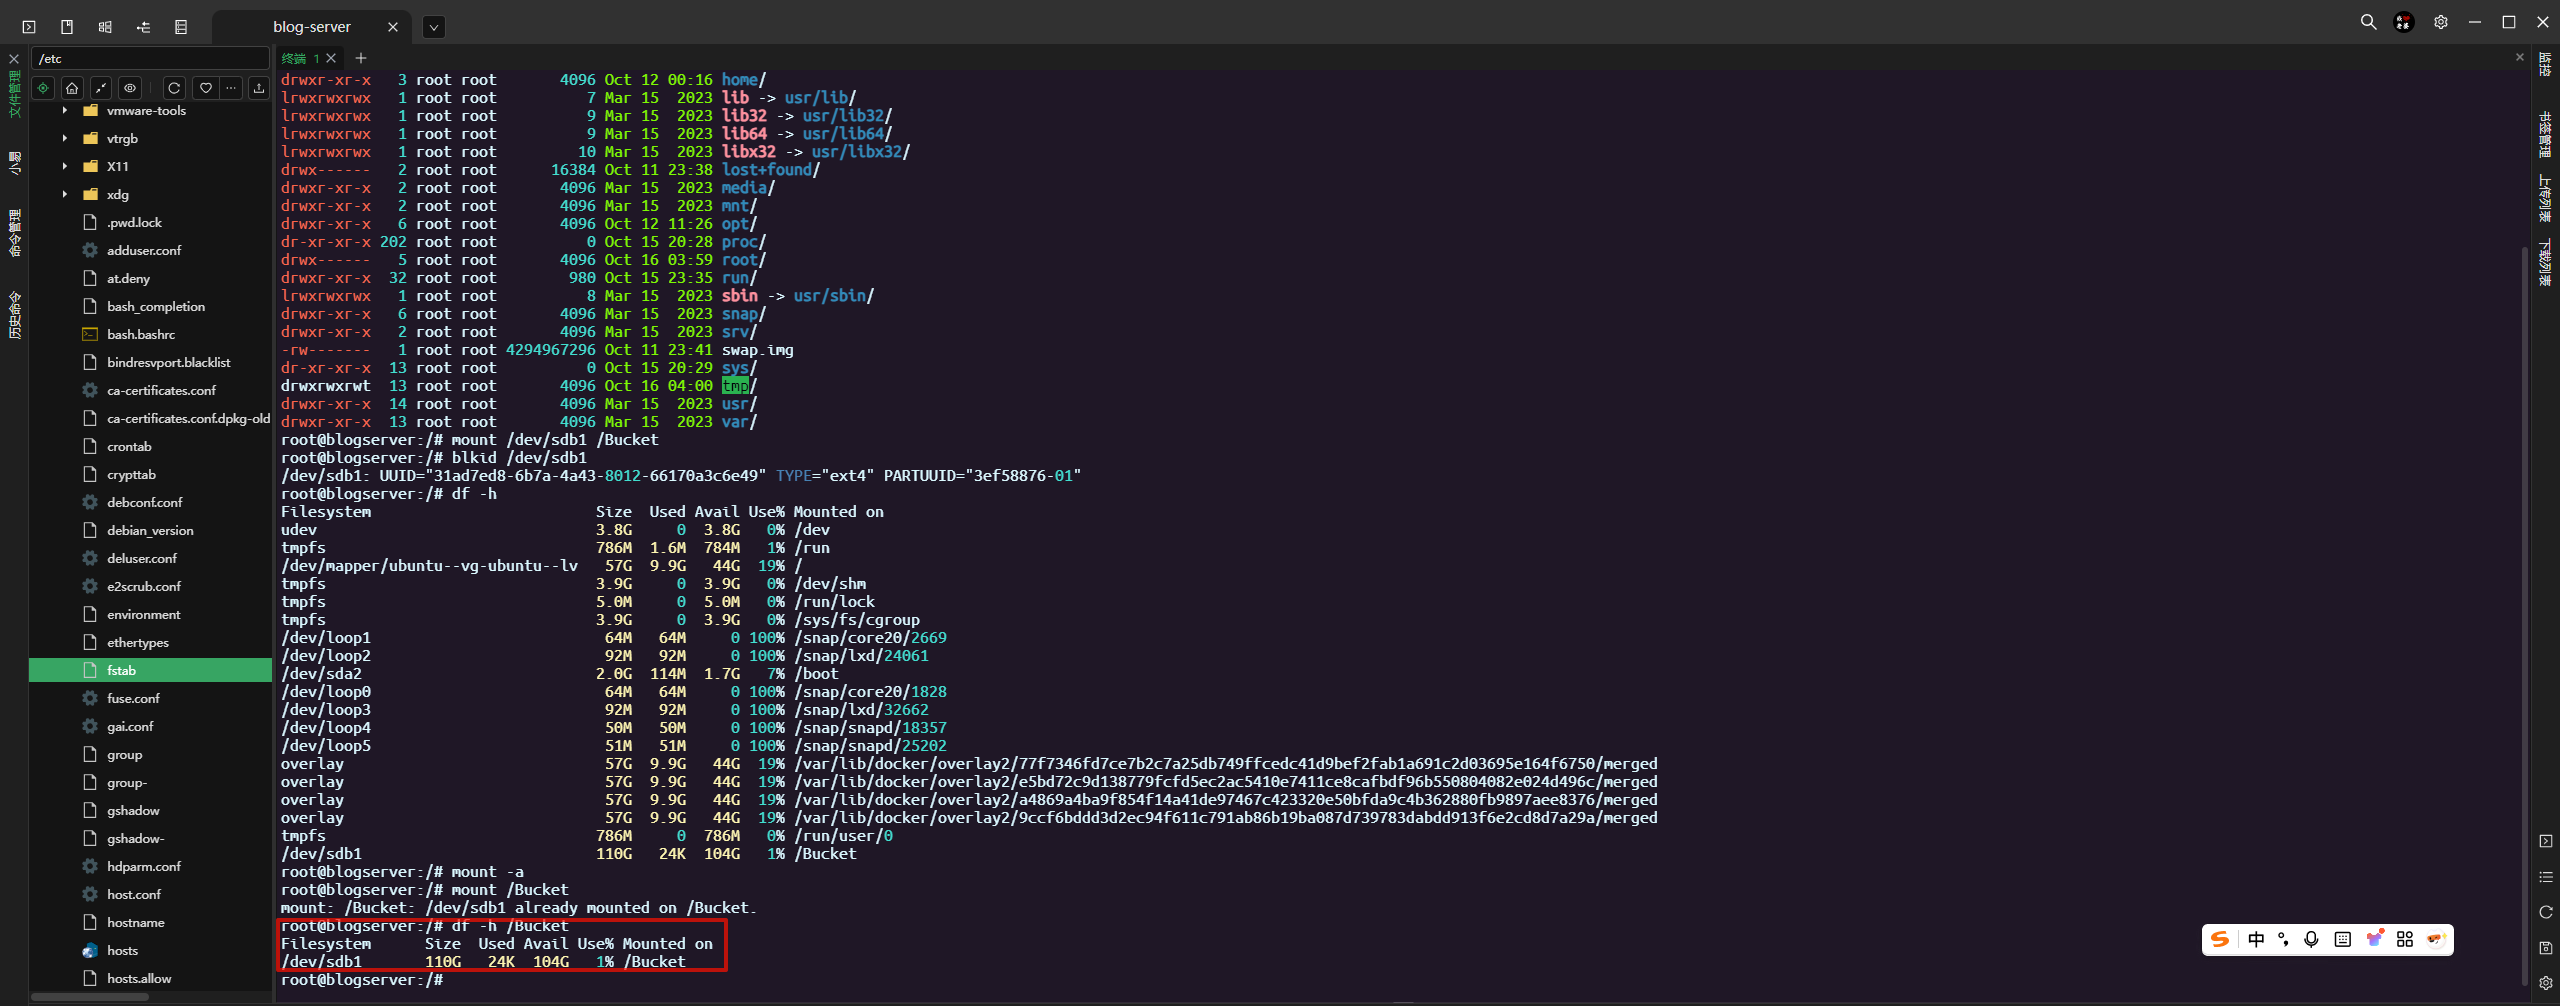Add a new terminal tab with plus button
This screenshot has height=1006, width=2560.
coord(361,58)
